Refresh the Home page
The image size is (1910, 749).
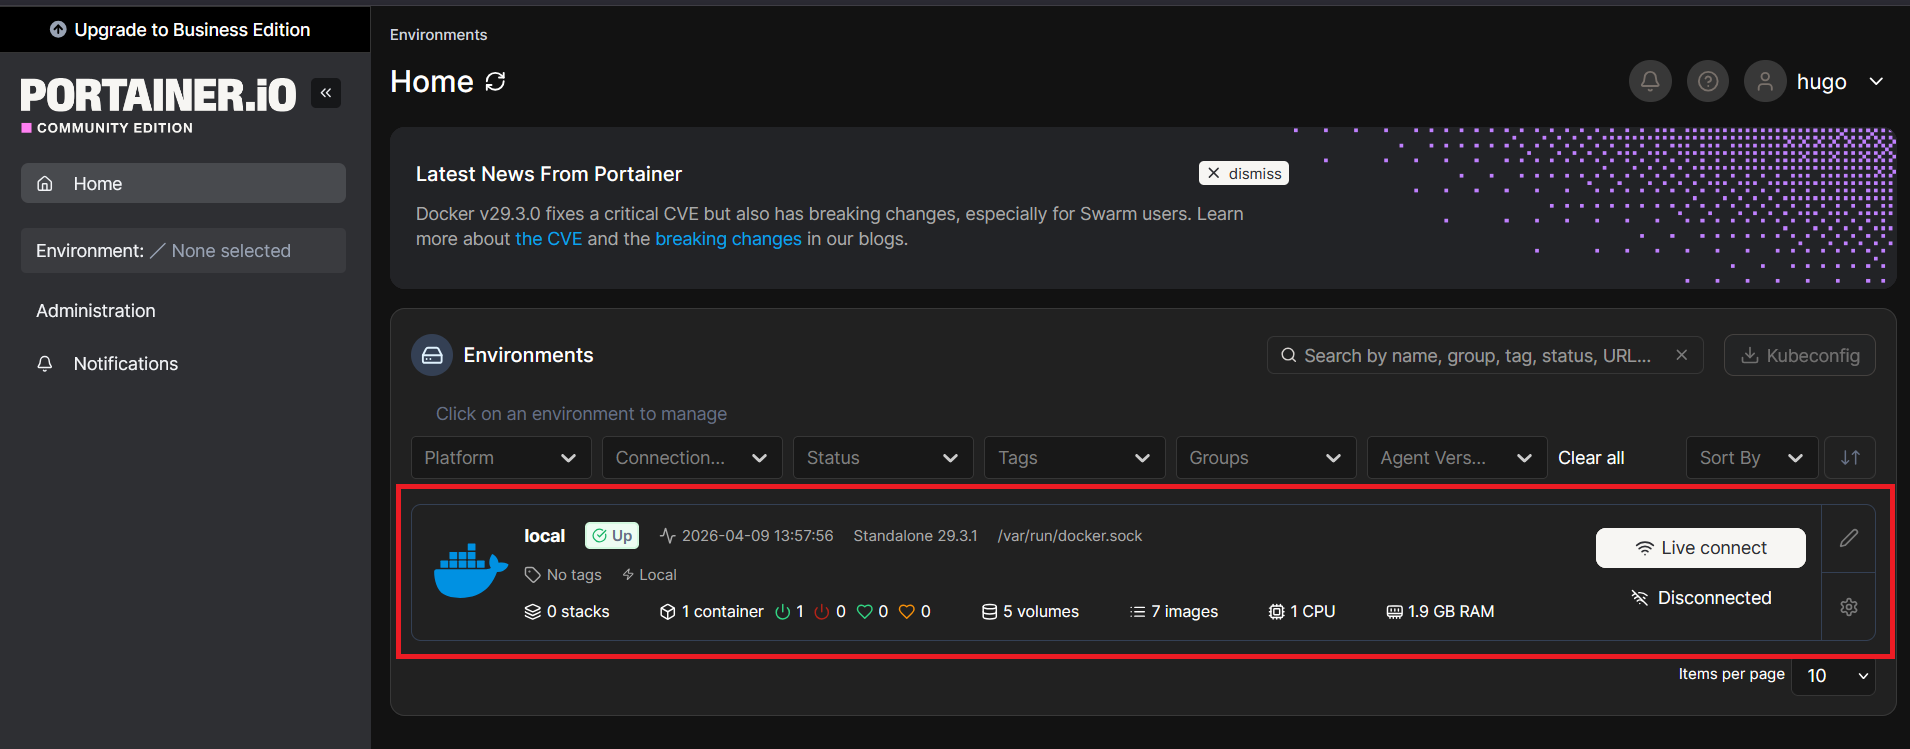click(495, 82)
